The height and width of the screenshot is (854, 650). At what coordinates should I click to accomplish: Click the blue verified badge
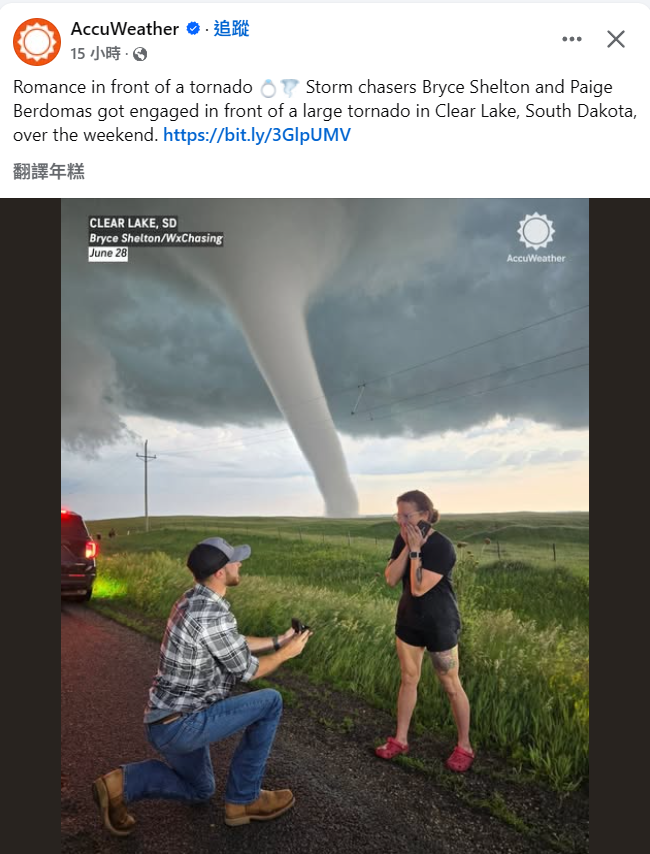193,29
